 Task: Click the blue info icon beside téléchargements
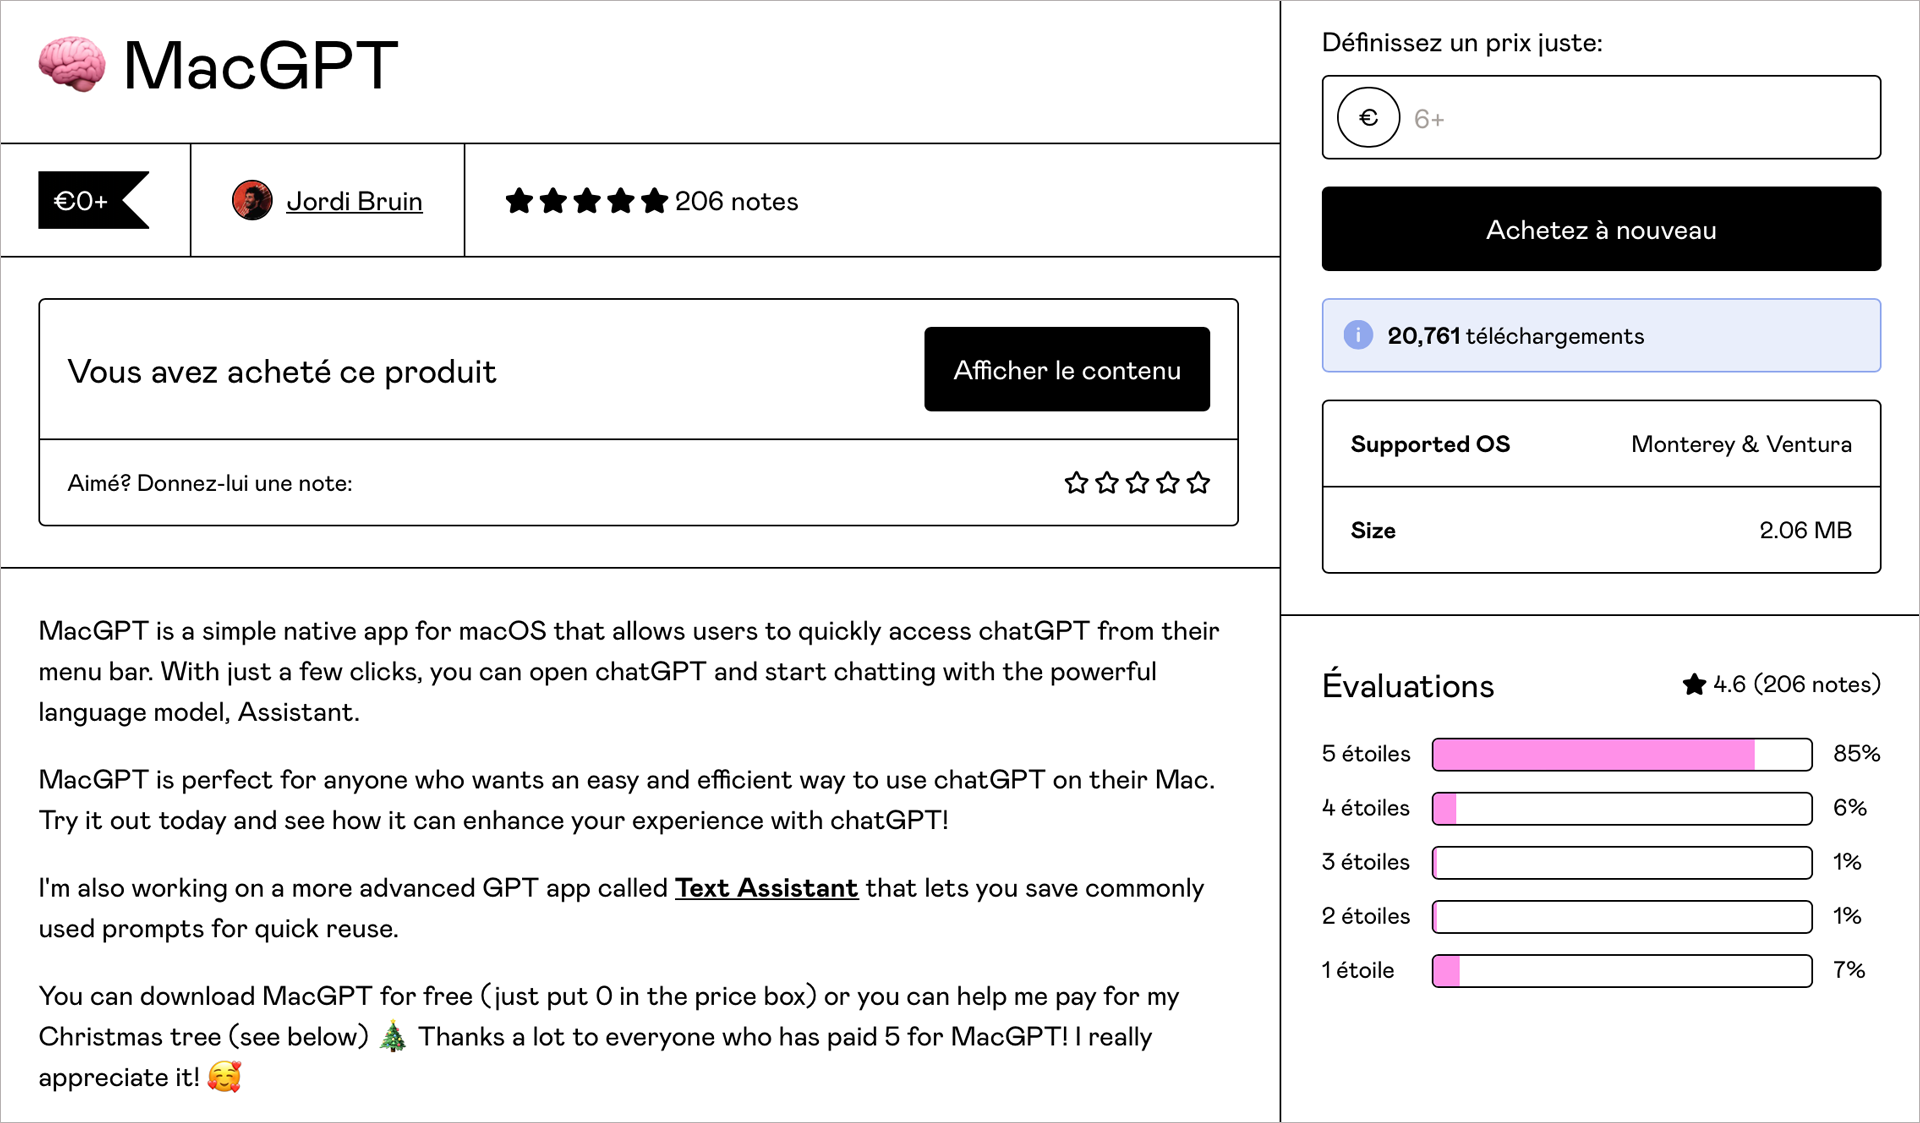pyautogui.click(x=1357, y=335)
